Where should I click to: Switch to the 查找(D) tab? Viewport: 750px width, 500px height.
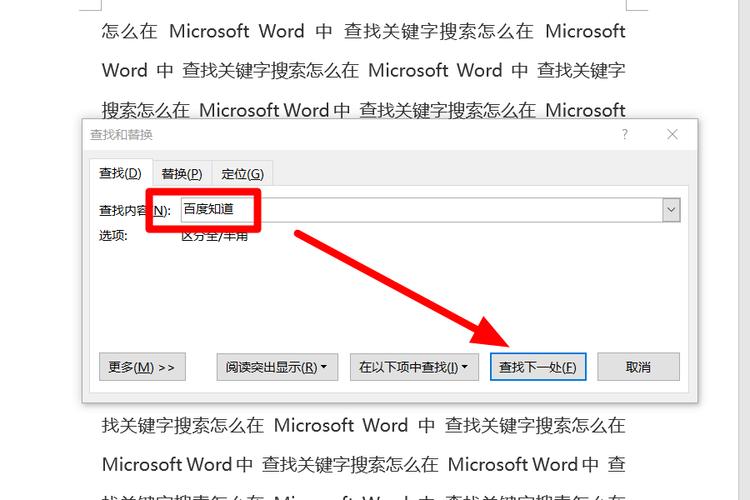[x=121, y=173]
